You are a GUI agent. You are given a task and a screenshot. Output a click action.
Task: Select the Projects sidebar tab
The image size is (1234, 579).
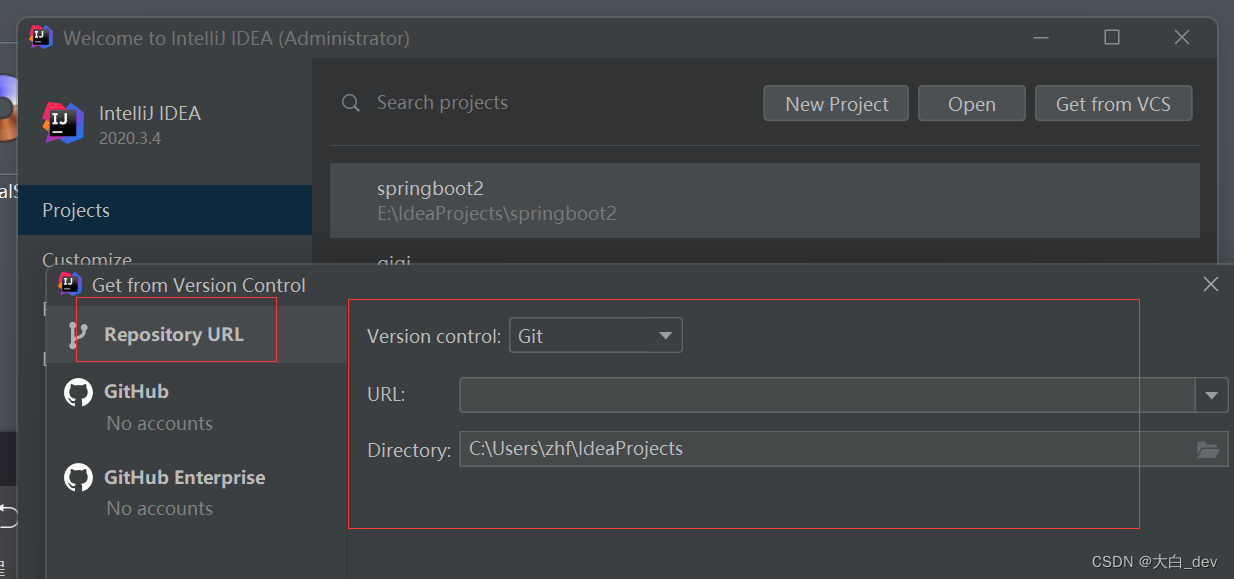tap(165, 210)
